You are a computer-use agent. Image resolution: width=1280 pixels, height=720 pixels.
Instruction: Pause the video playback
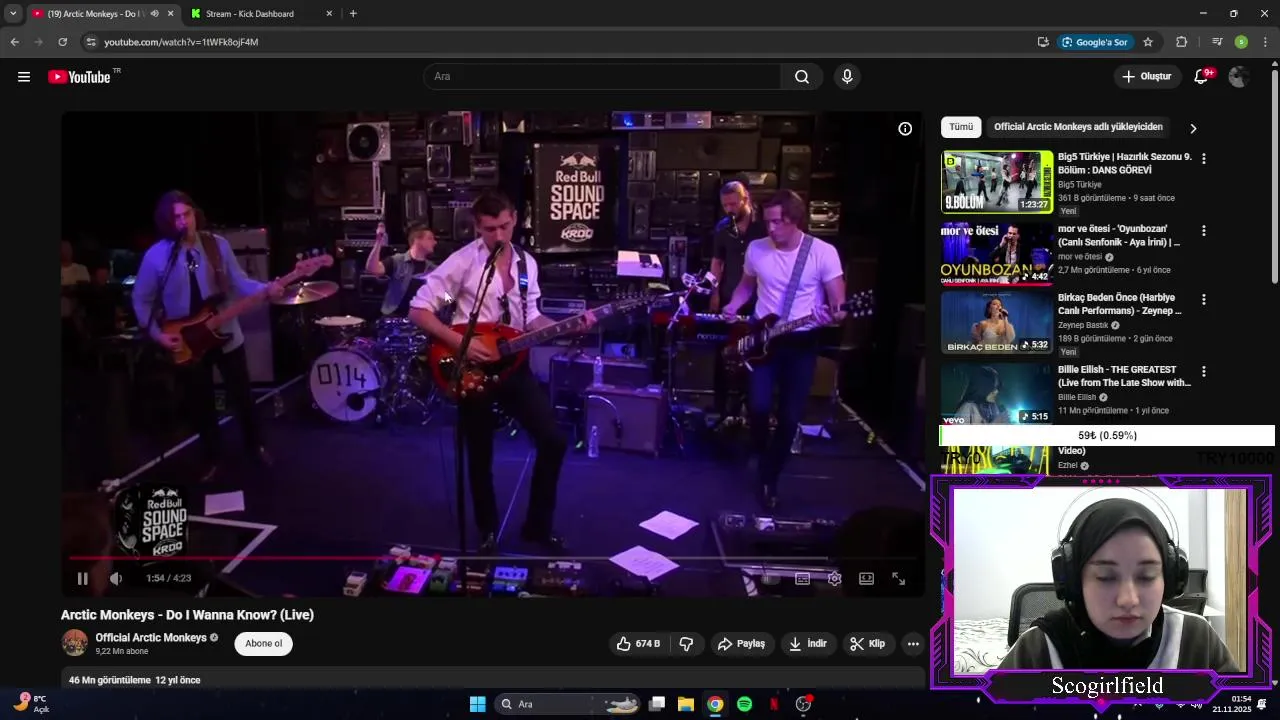pyautogui.click(x=83, y=578)
